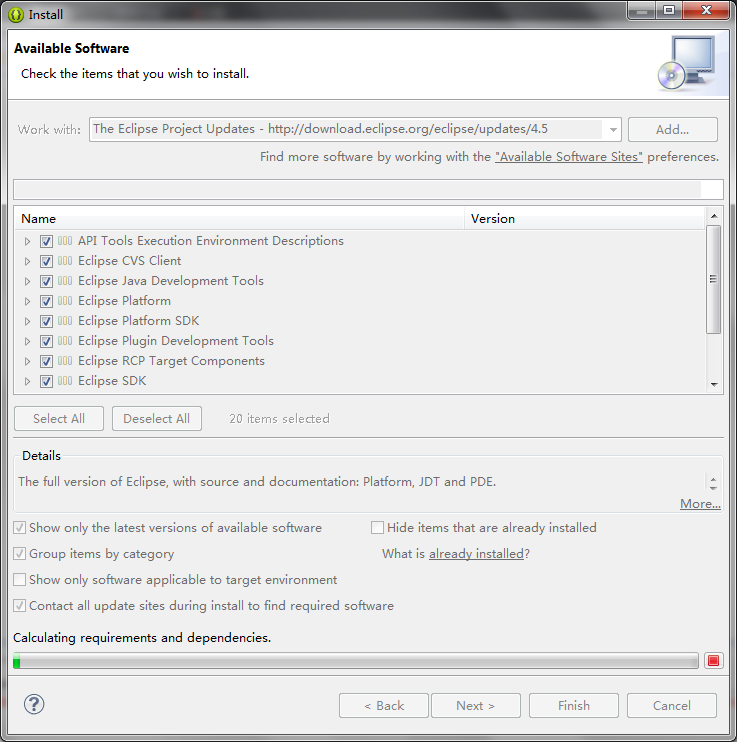Click the Finish button
Viewport: 737px width, 742px height.
click(574, 706)
